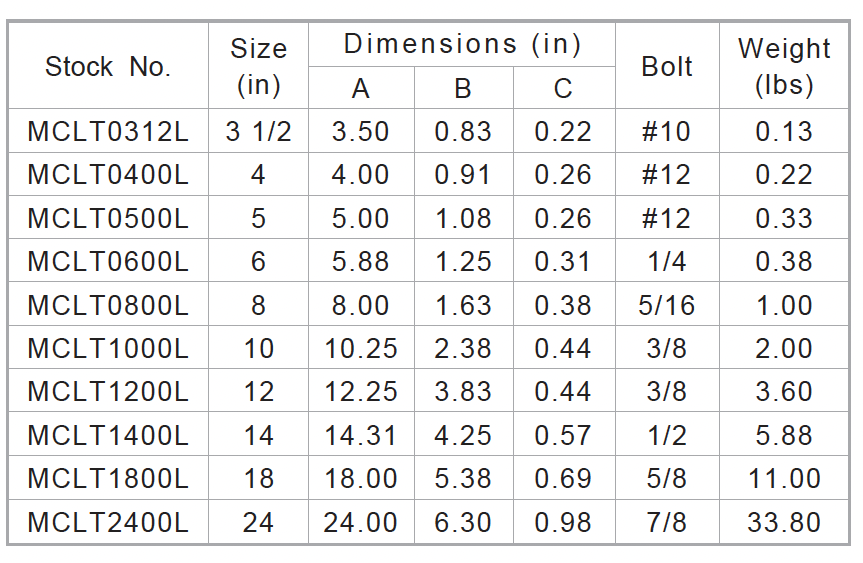Select the 14.31 dimension A value

coord(361,435)
